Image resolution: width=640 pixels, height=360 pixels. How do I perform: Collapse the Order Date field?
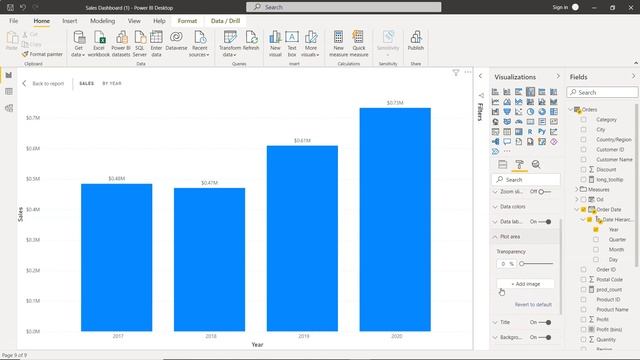point(577,209)
